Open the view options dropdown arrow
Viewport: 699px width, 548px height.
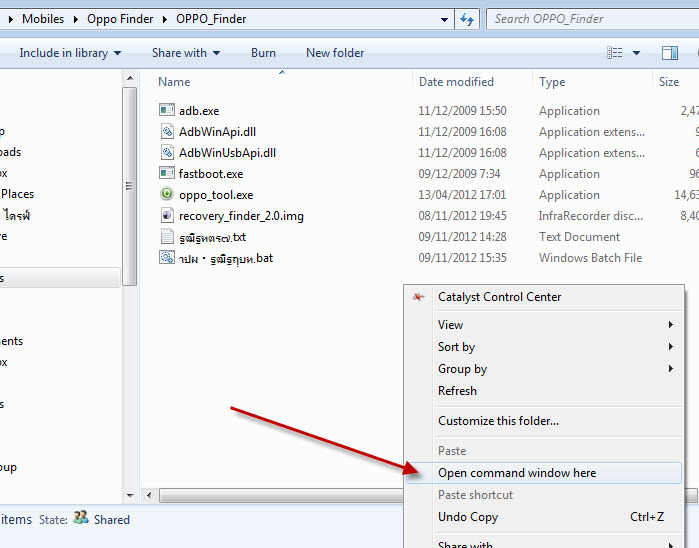point(636,53)
